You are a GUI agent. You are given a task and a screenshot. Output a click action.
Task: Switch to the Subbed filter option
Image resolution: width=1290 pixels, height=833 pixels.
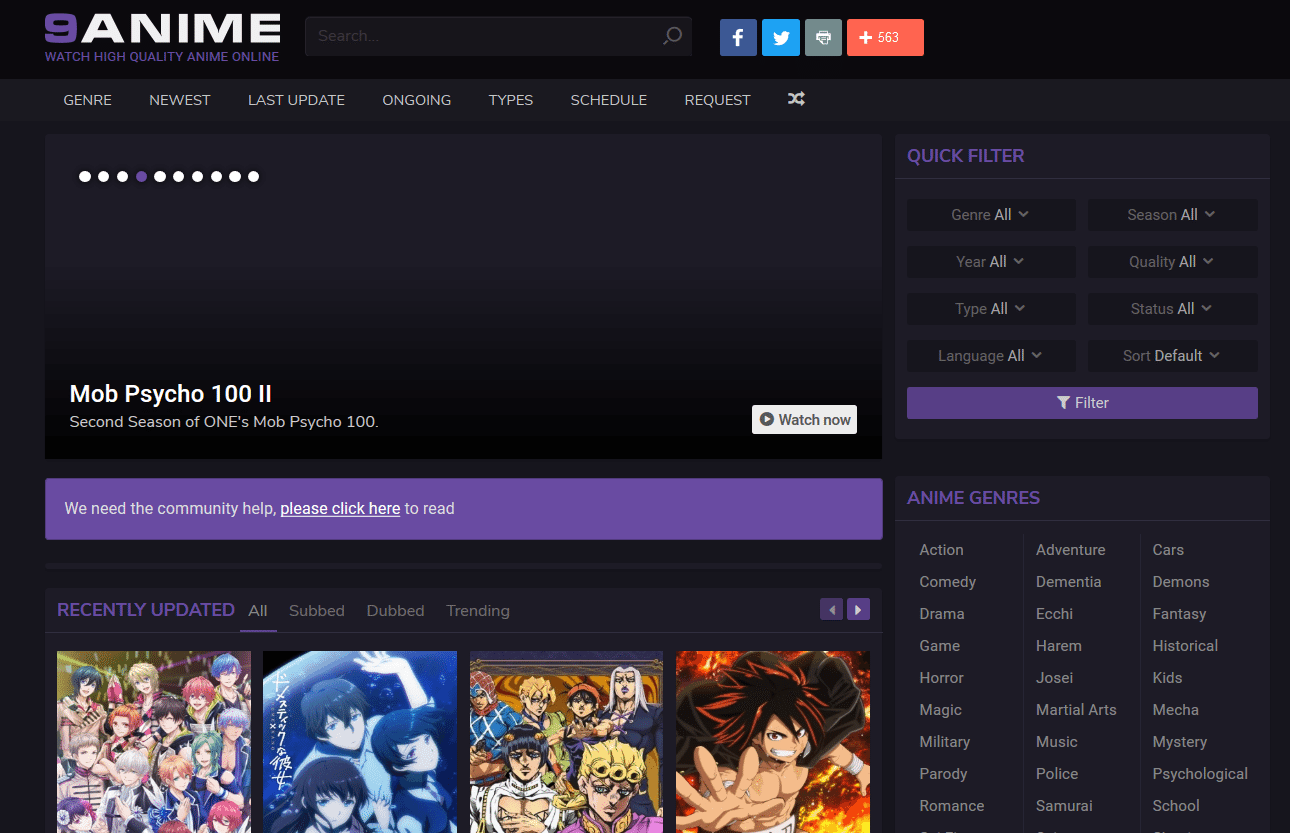[316, 611]
